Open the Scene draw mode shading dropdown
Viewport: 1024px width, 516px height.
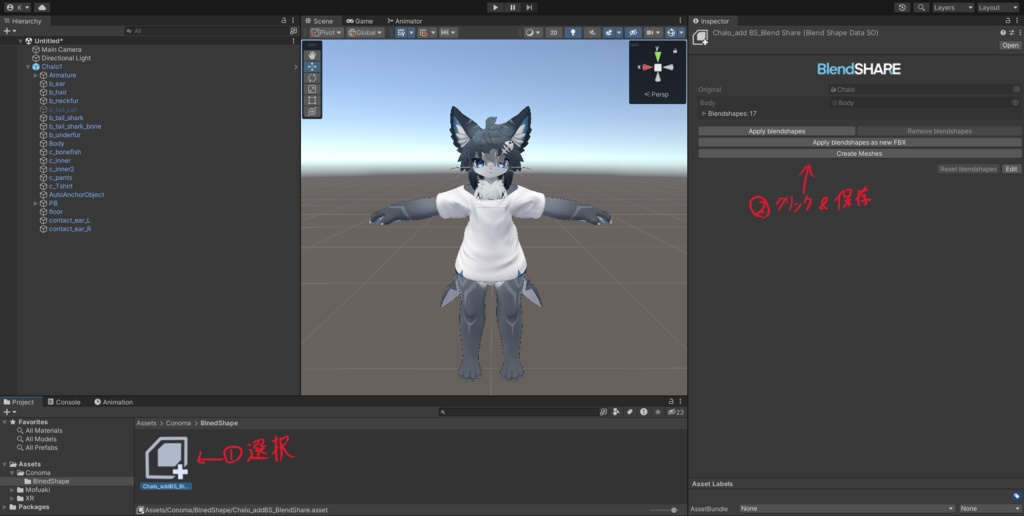click(x=533, y=32)
